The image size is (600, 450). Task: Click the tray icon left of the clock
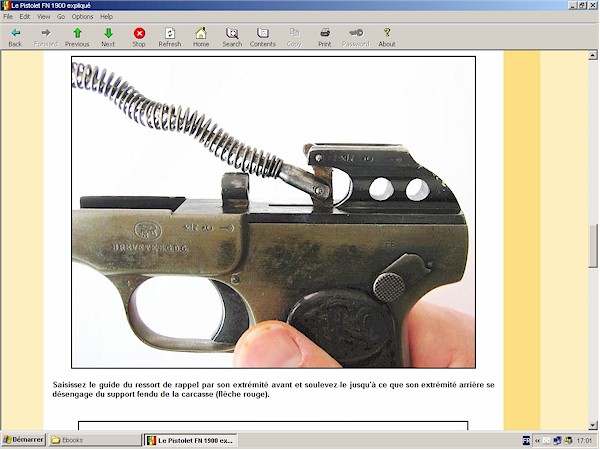point(568,441)
